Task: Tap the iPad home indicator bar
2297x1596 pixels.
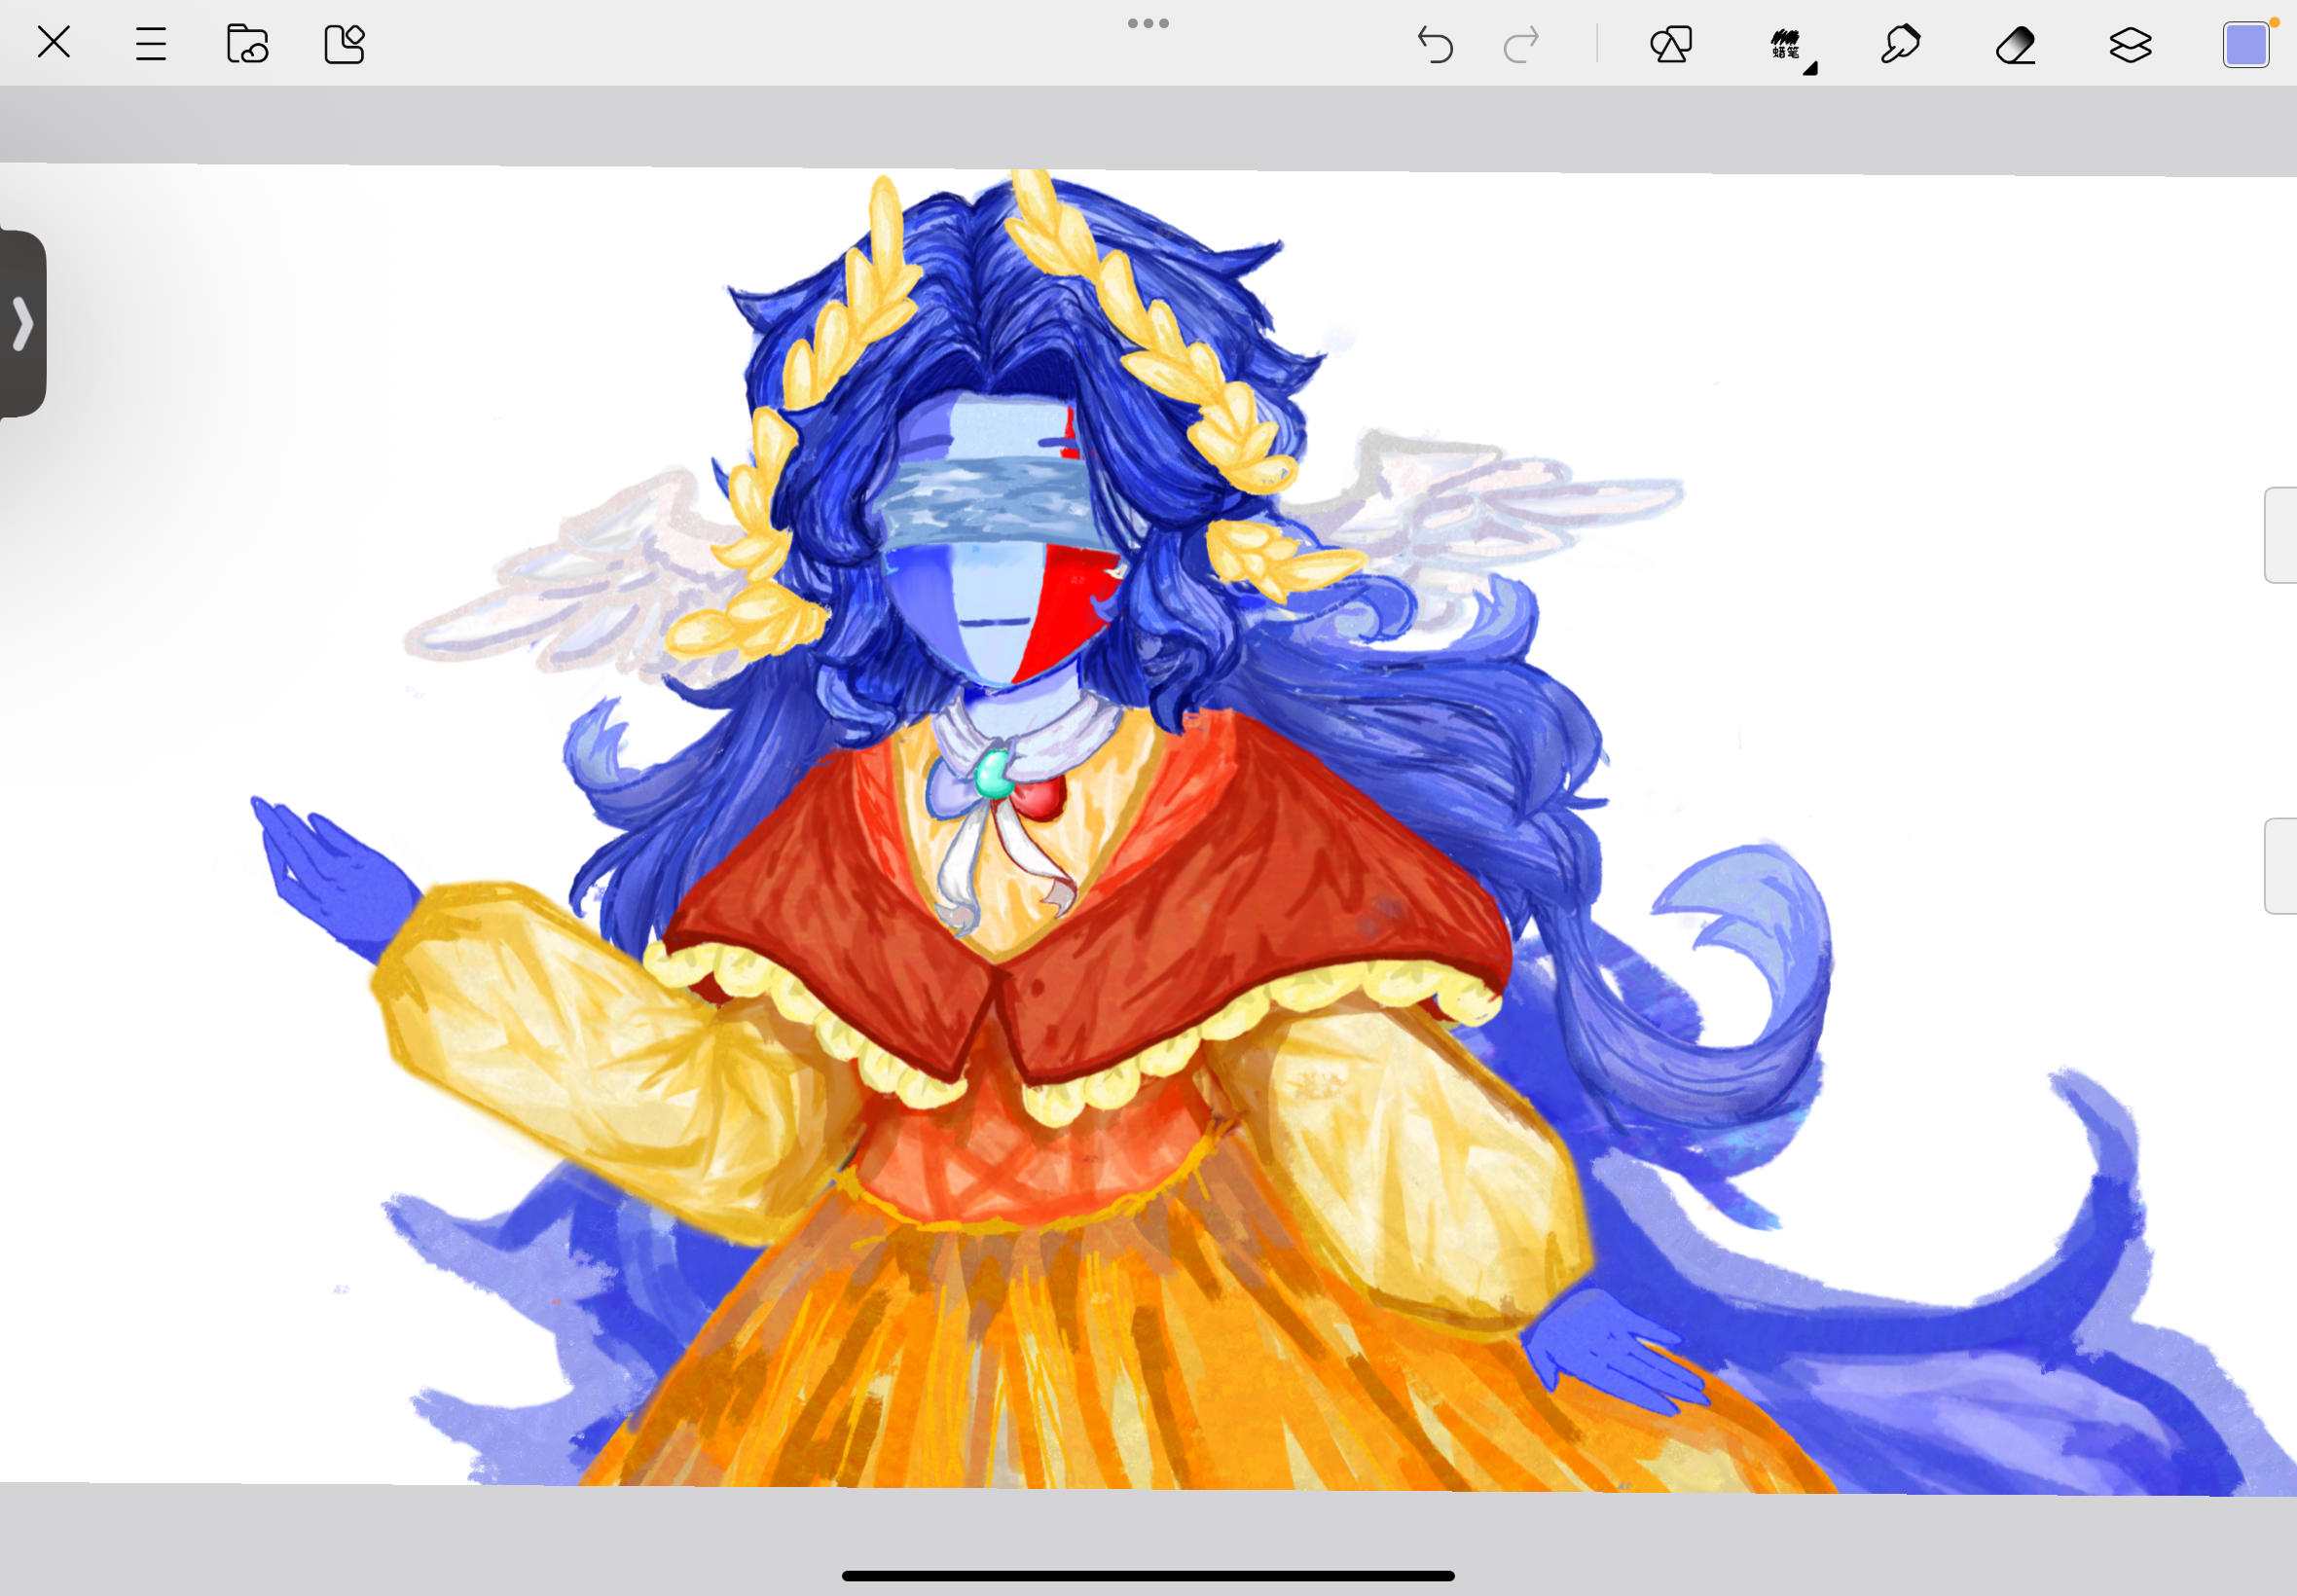Action: click(x=1148, y=1576)
